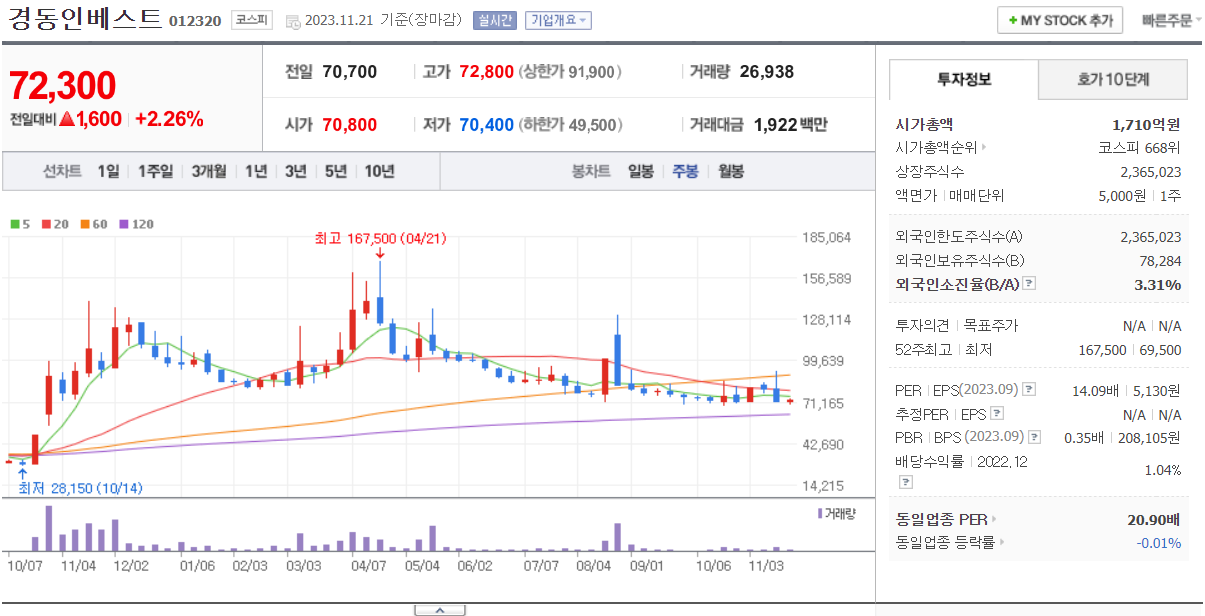Open help icon next to PBR BPS(2023.09)

pos(1034,437)
